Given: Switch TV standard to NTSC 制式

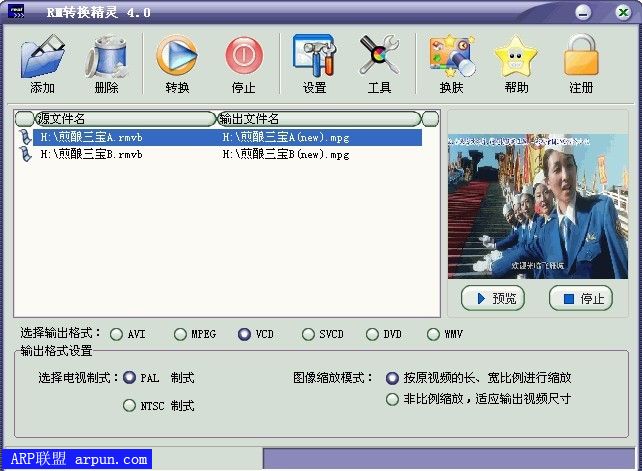Looking at the screenshot, I should coord(129,406).
